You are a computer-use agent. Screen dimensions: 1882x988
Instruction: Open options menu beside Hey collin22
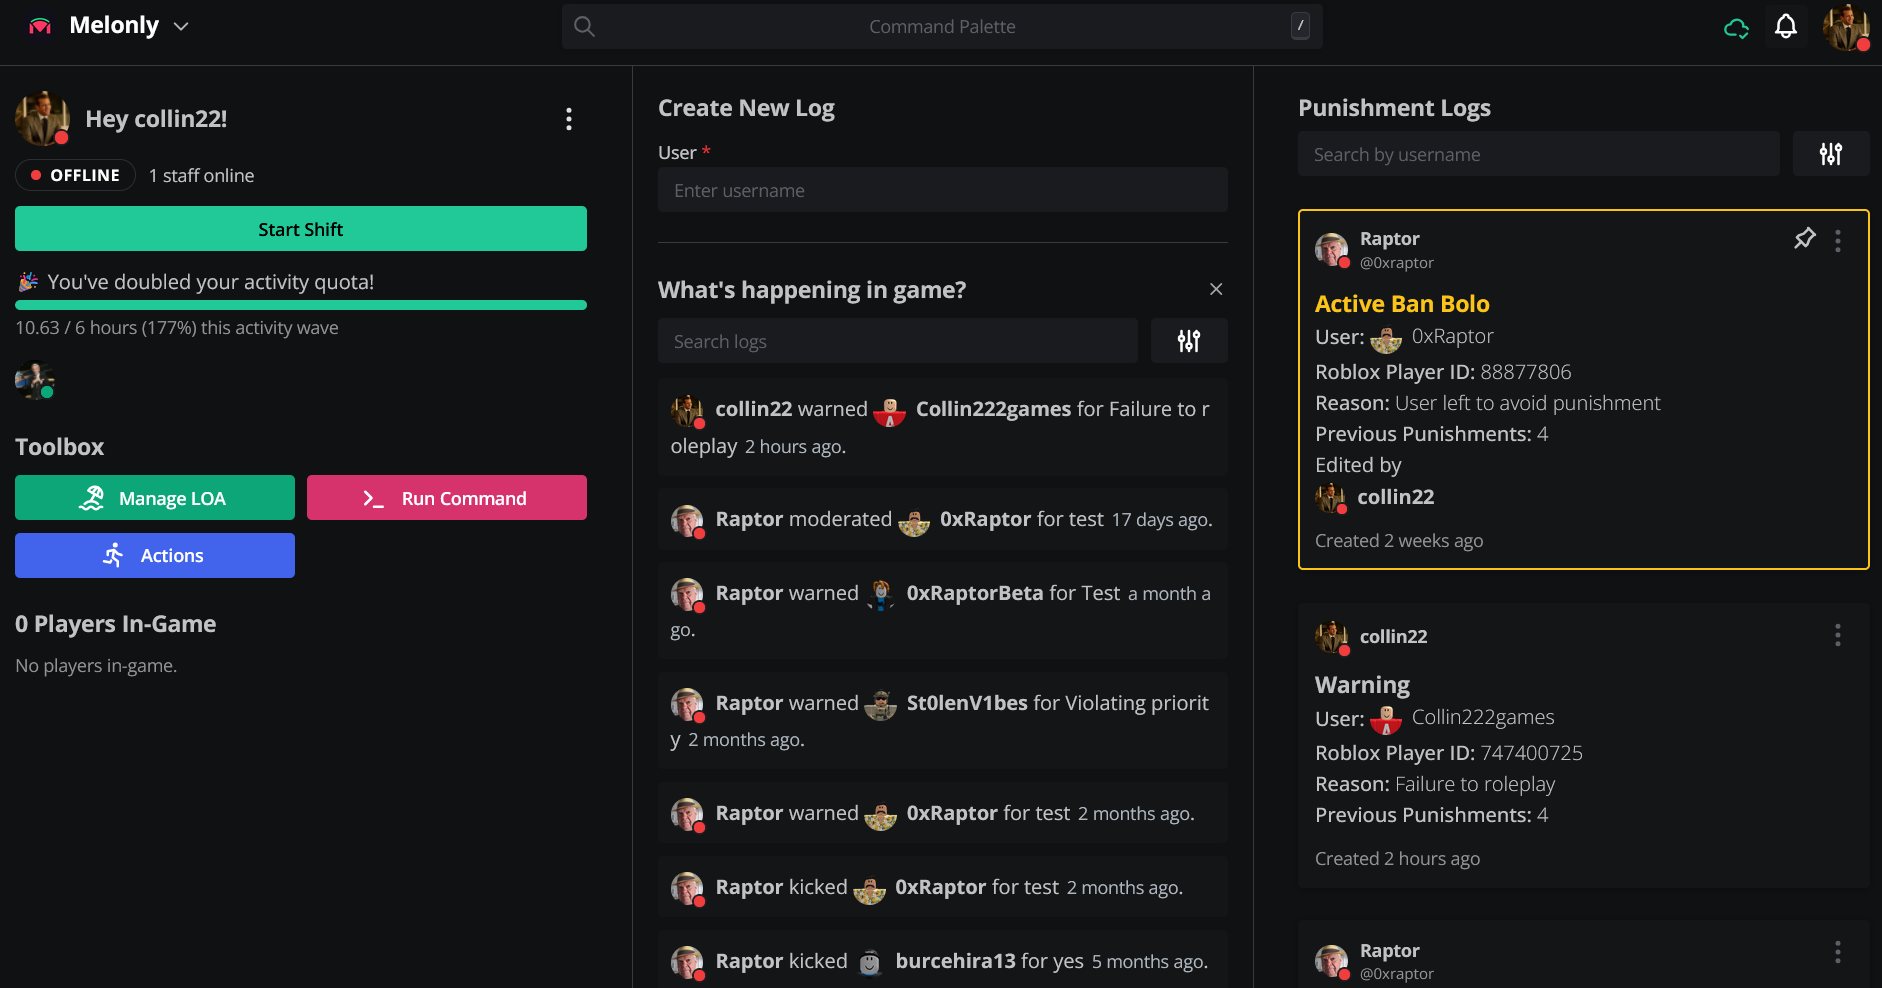pyautogui.click(x=568, y=119)
